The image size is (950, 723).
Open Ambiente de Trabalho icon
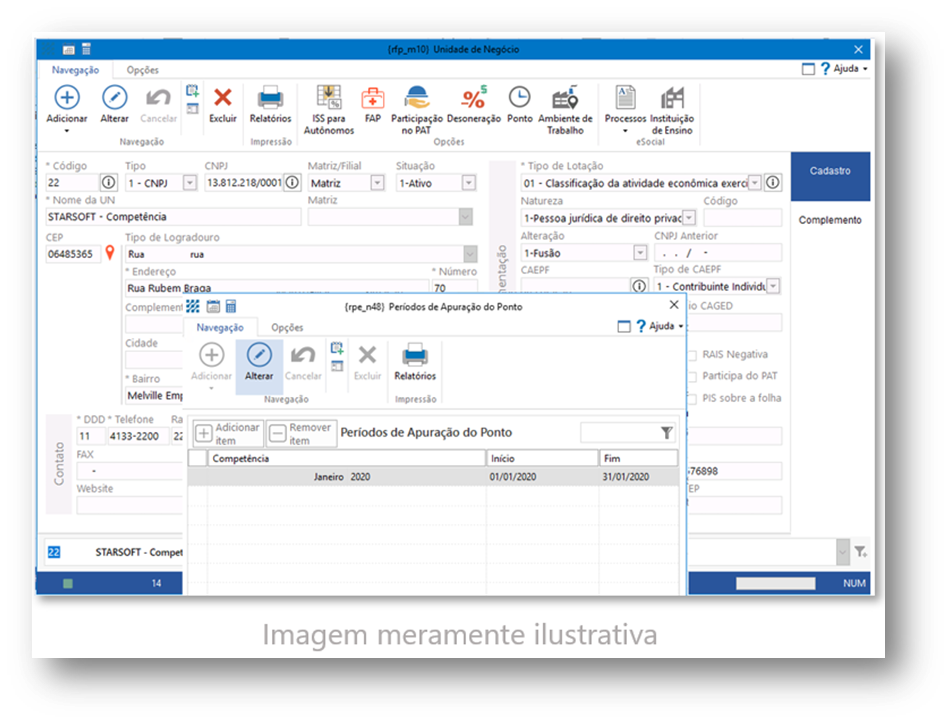[565, 98]
